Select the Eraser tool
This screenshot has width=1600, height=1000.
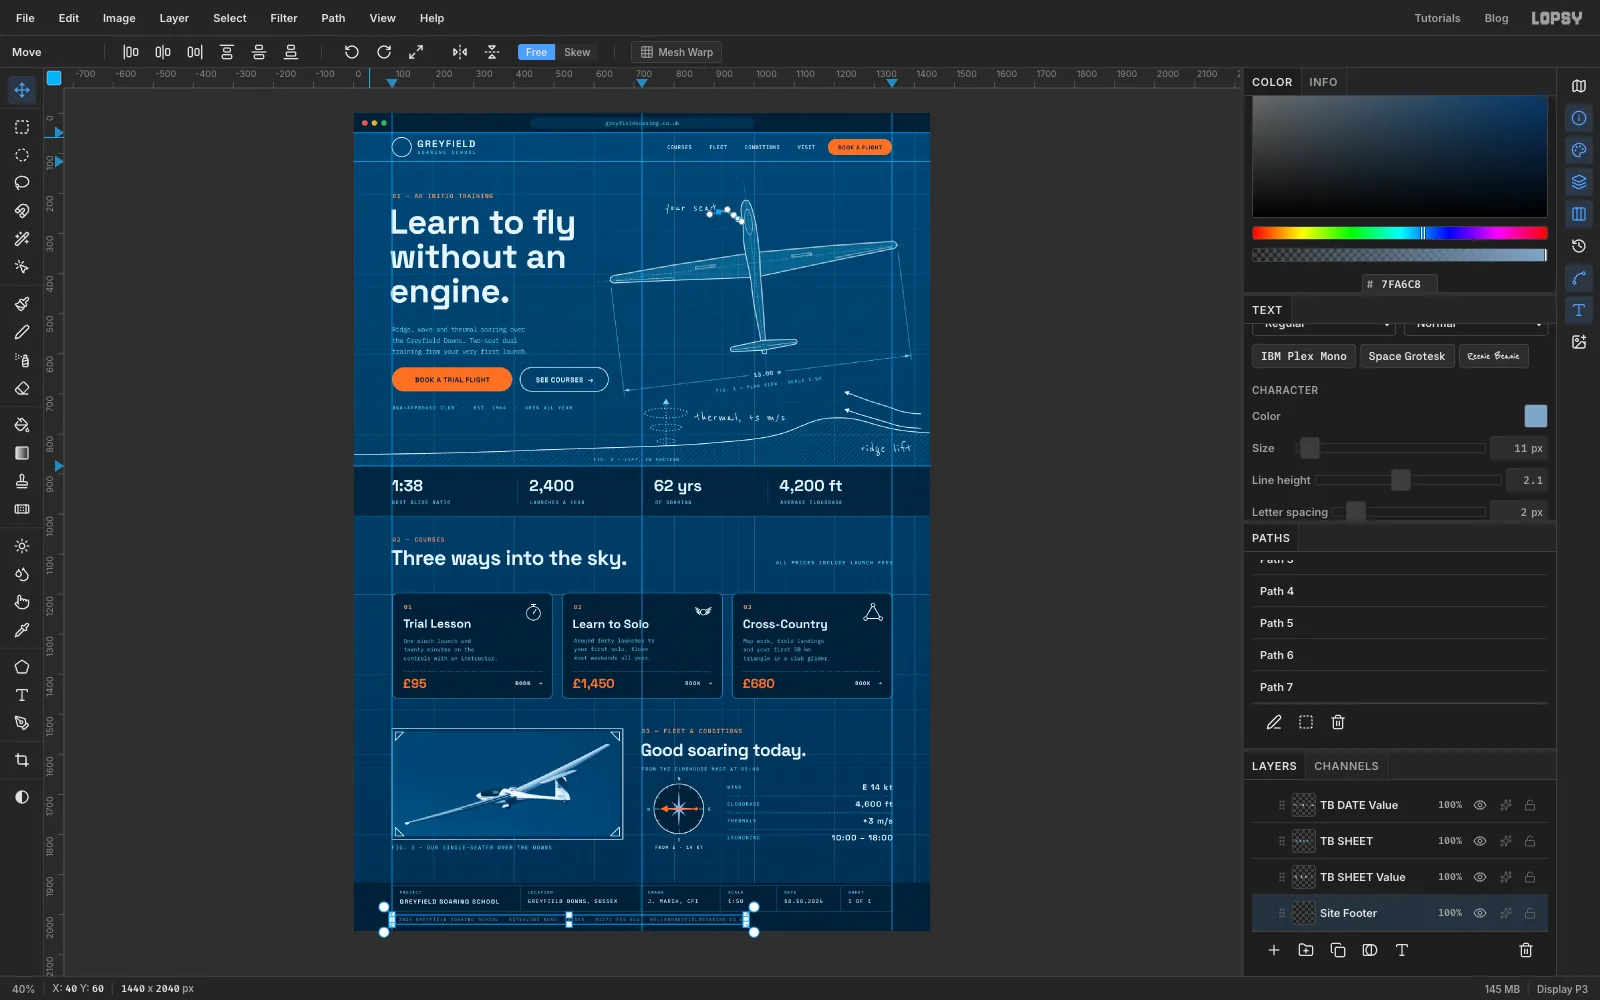pyautogui.click(x=22, y=388)
